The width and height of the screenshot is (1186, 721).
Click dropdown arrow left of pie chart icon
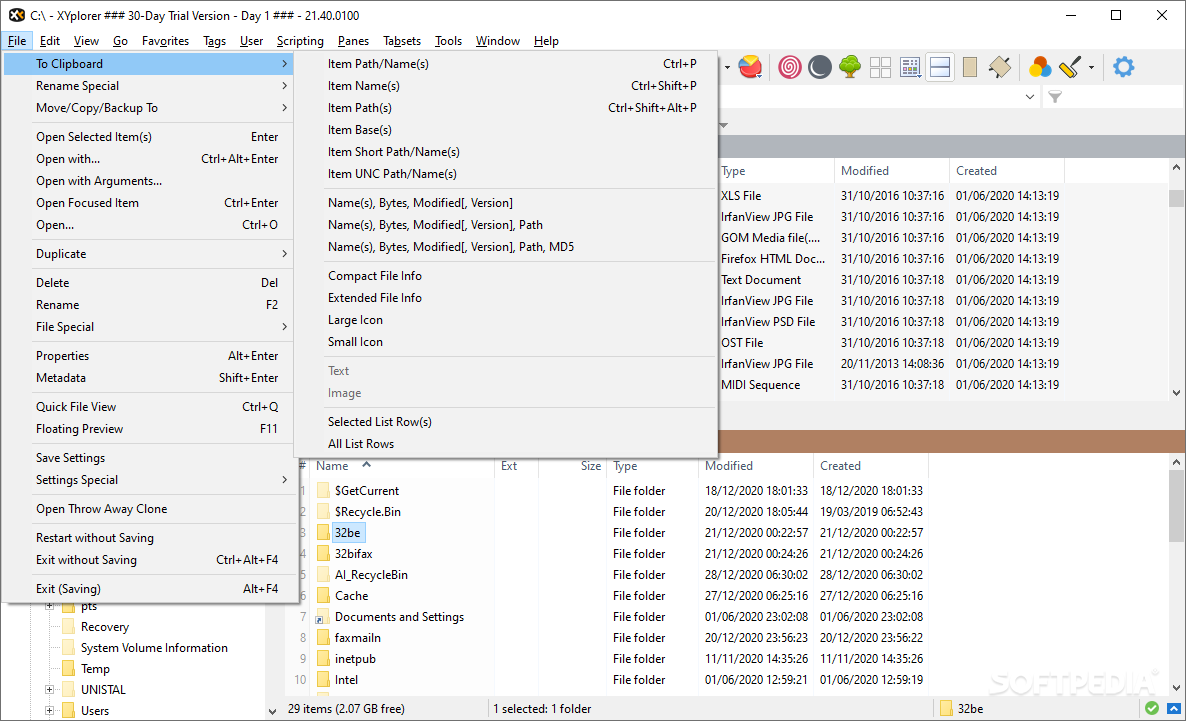[727, 67]
